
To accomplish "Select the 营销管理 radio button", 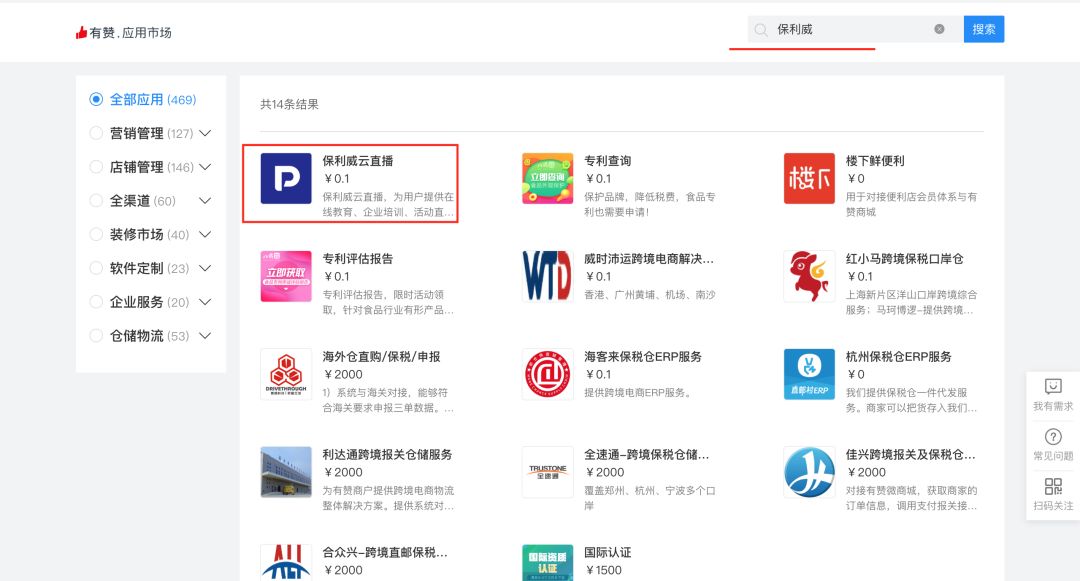I will point(96,133).
